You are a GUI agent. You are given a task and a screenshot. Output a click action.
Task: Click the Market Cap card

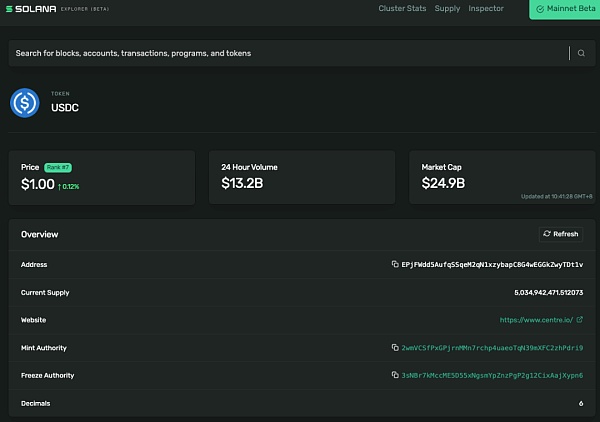pyautogui.click(x=502, y=178)
